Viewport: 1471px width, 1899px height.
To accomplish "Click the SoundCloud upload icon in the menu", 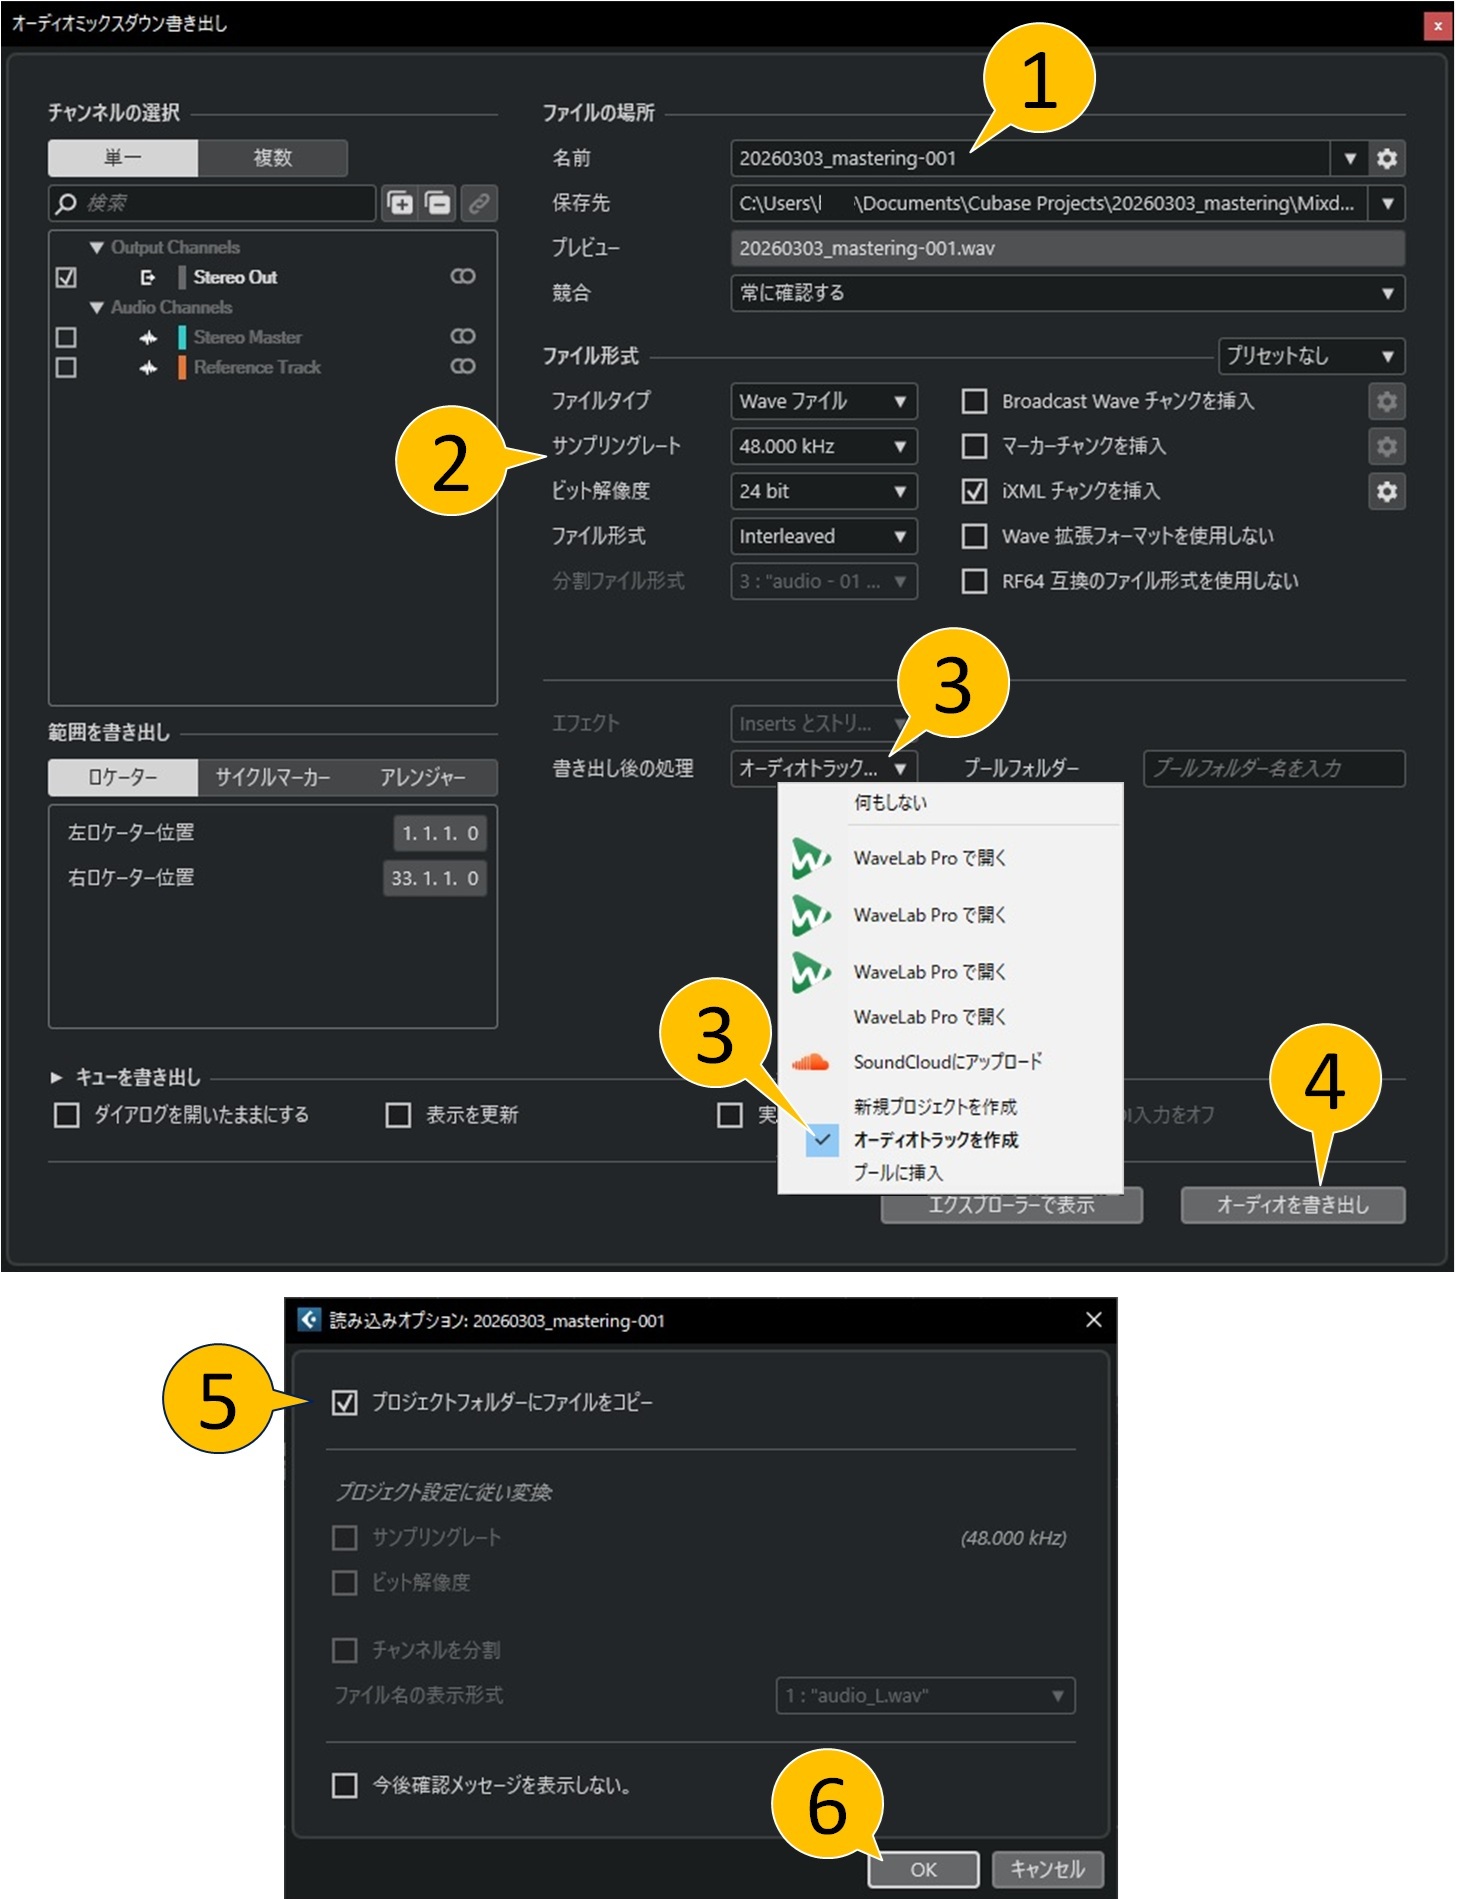I will click(810, 1062).
